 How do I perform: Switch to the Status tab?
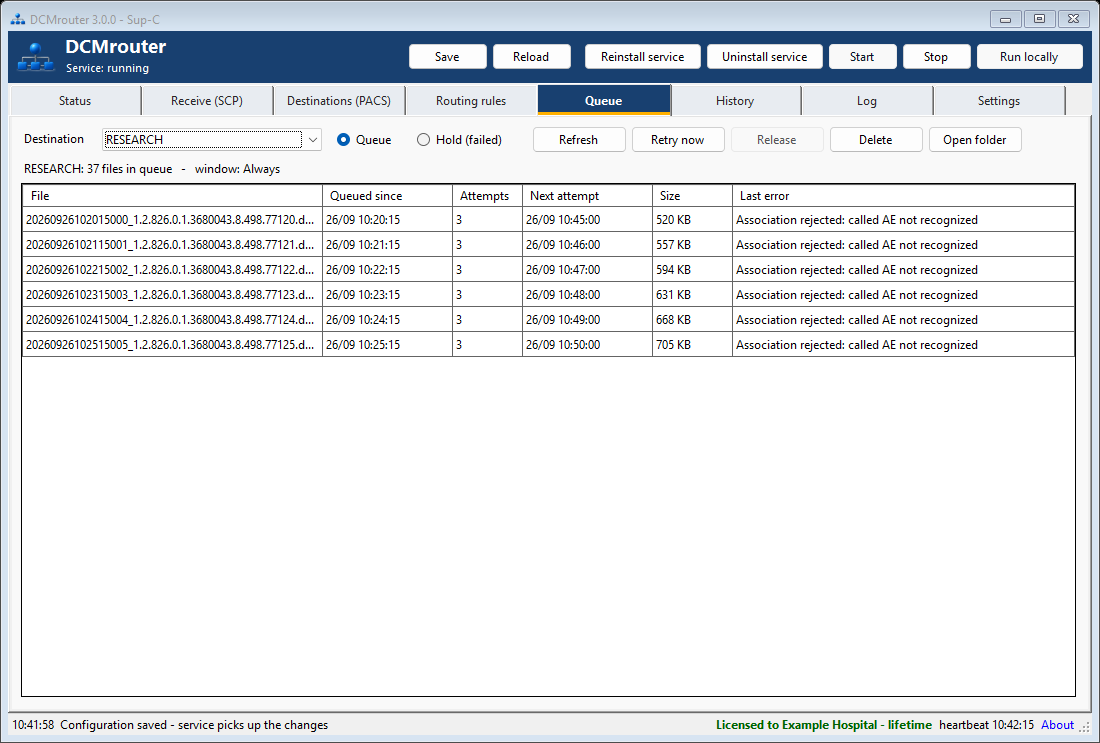click(75, 100)
